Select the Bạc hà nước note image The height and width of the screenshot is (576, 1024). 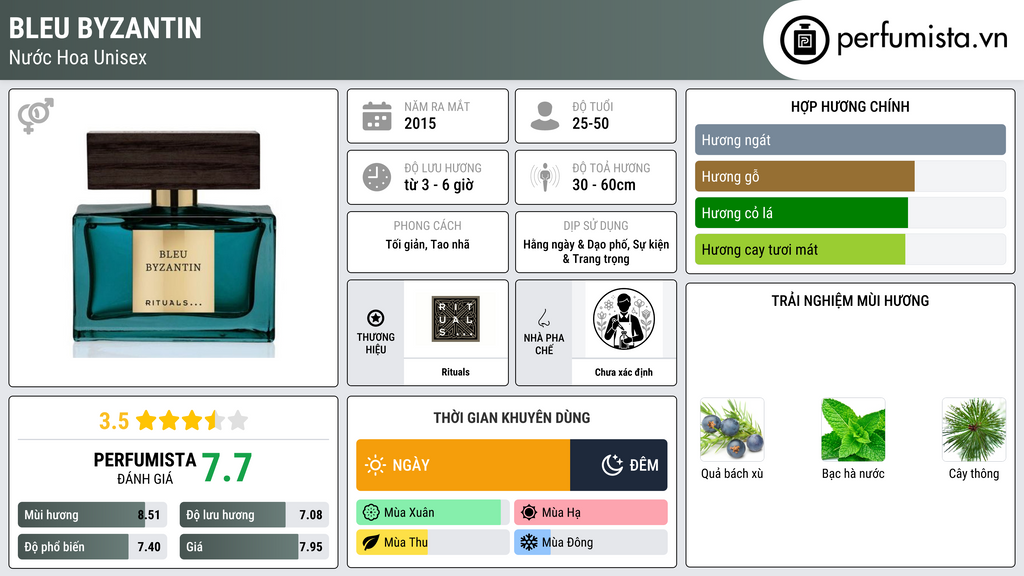point(853,430)
